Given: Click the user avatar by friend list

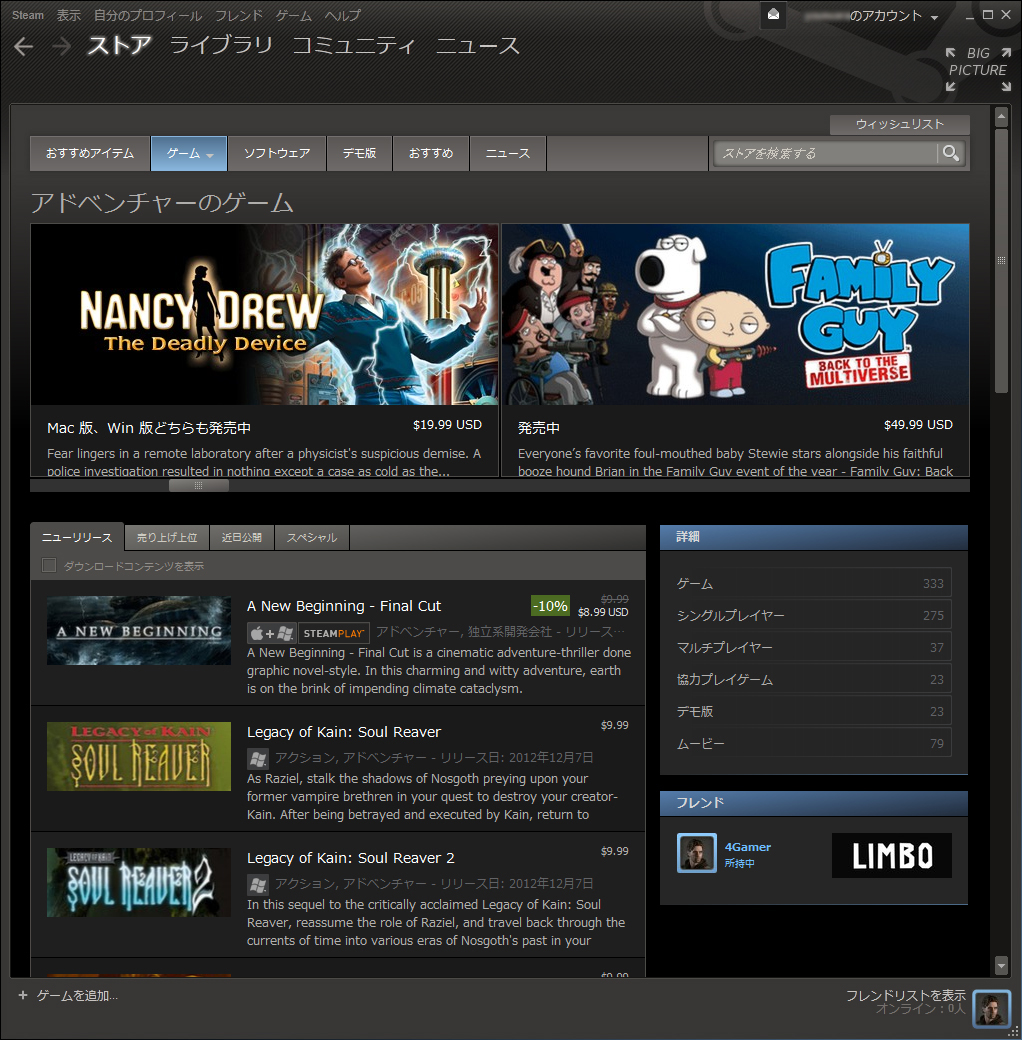Looking at the screenshot, I should coord(991,1008).
